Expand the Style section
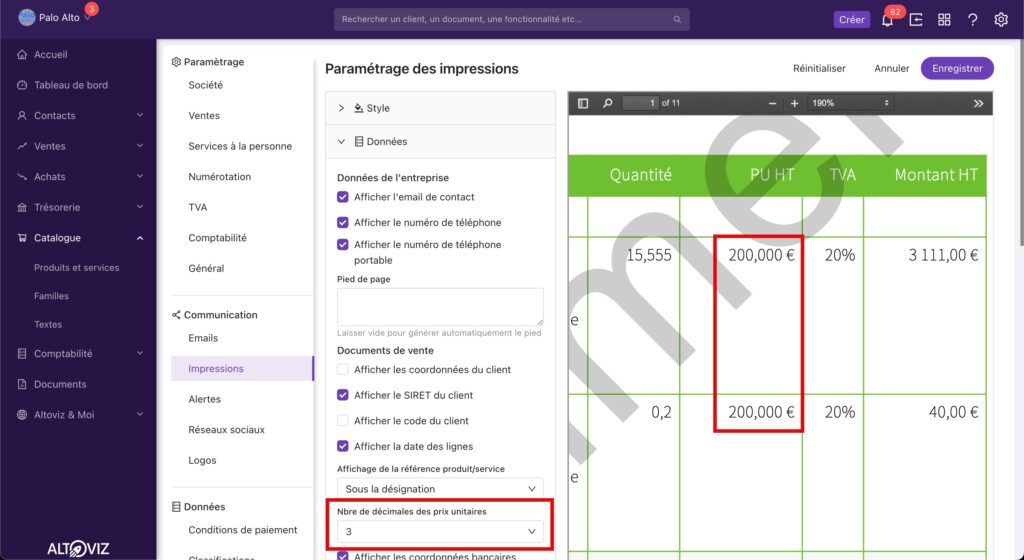Viewport: 1024px width, 560px height. pyautogui.click(x=440, y=108)
